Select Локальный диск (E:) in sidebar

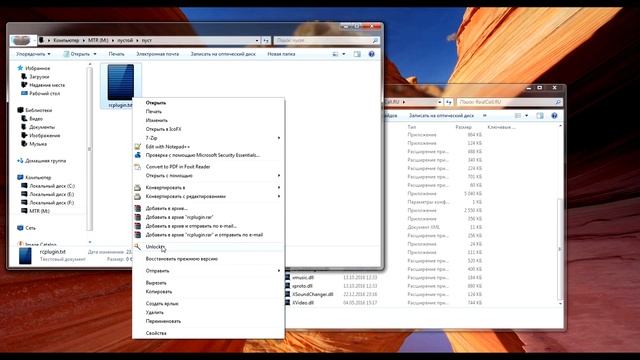[52, 194]
